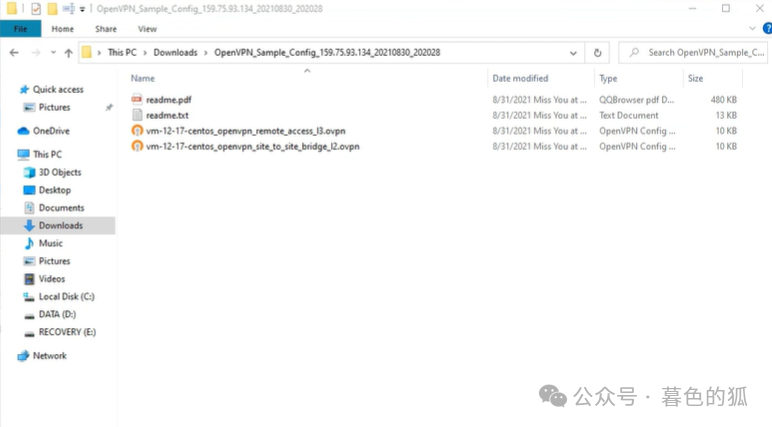Switch to the View ribbon tab
The width and height of the screenshot is (772, 427).
click(147, 29)
